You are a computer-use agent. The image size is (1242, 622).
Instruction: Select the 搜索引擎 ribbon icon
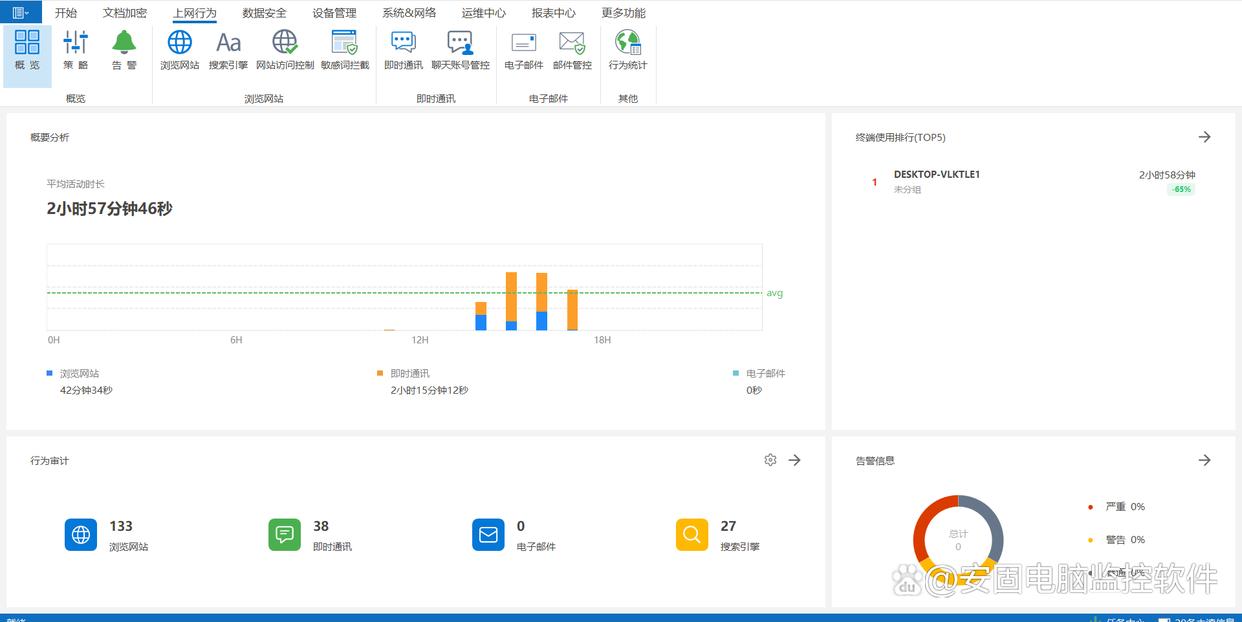(228, 49)
